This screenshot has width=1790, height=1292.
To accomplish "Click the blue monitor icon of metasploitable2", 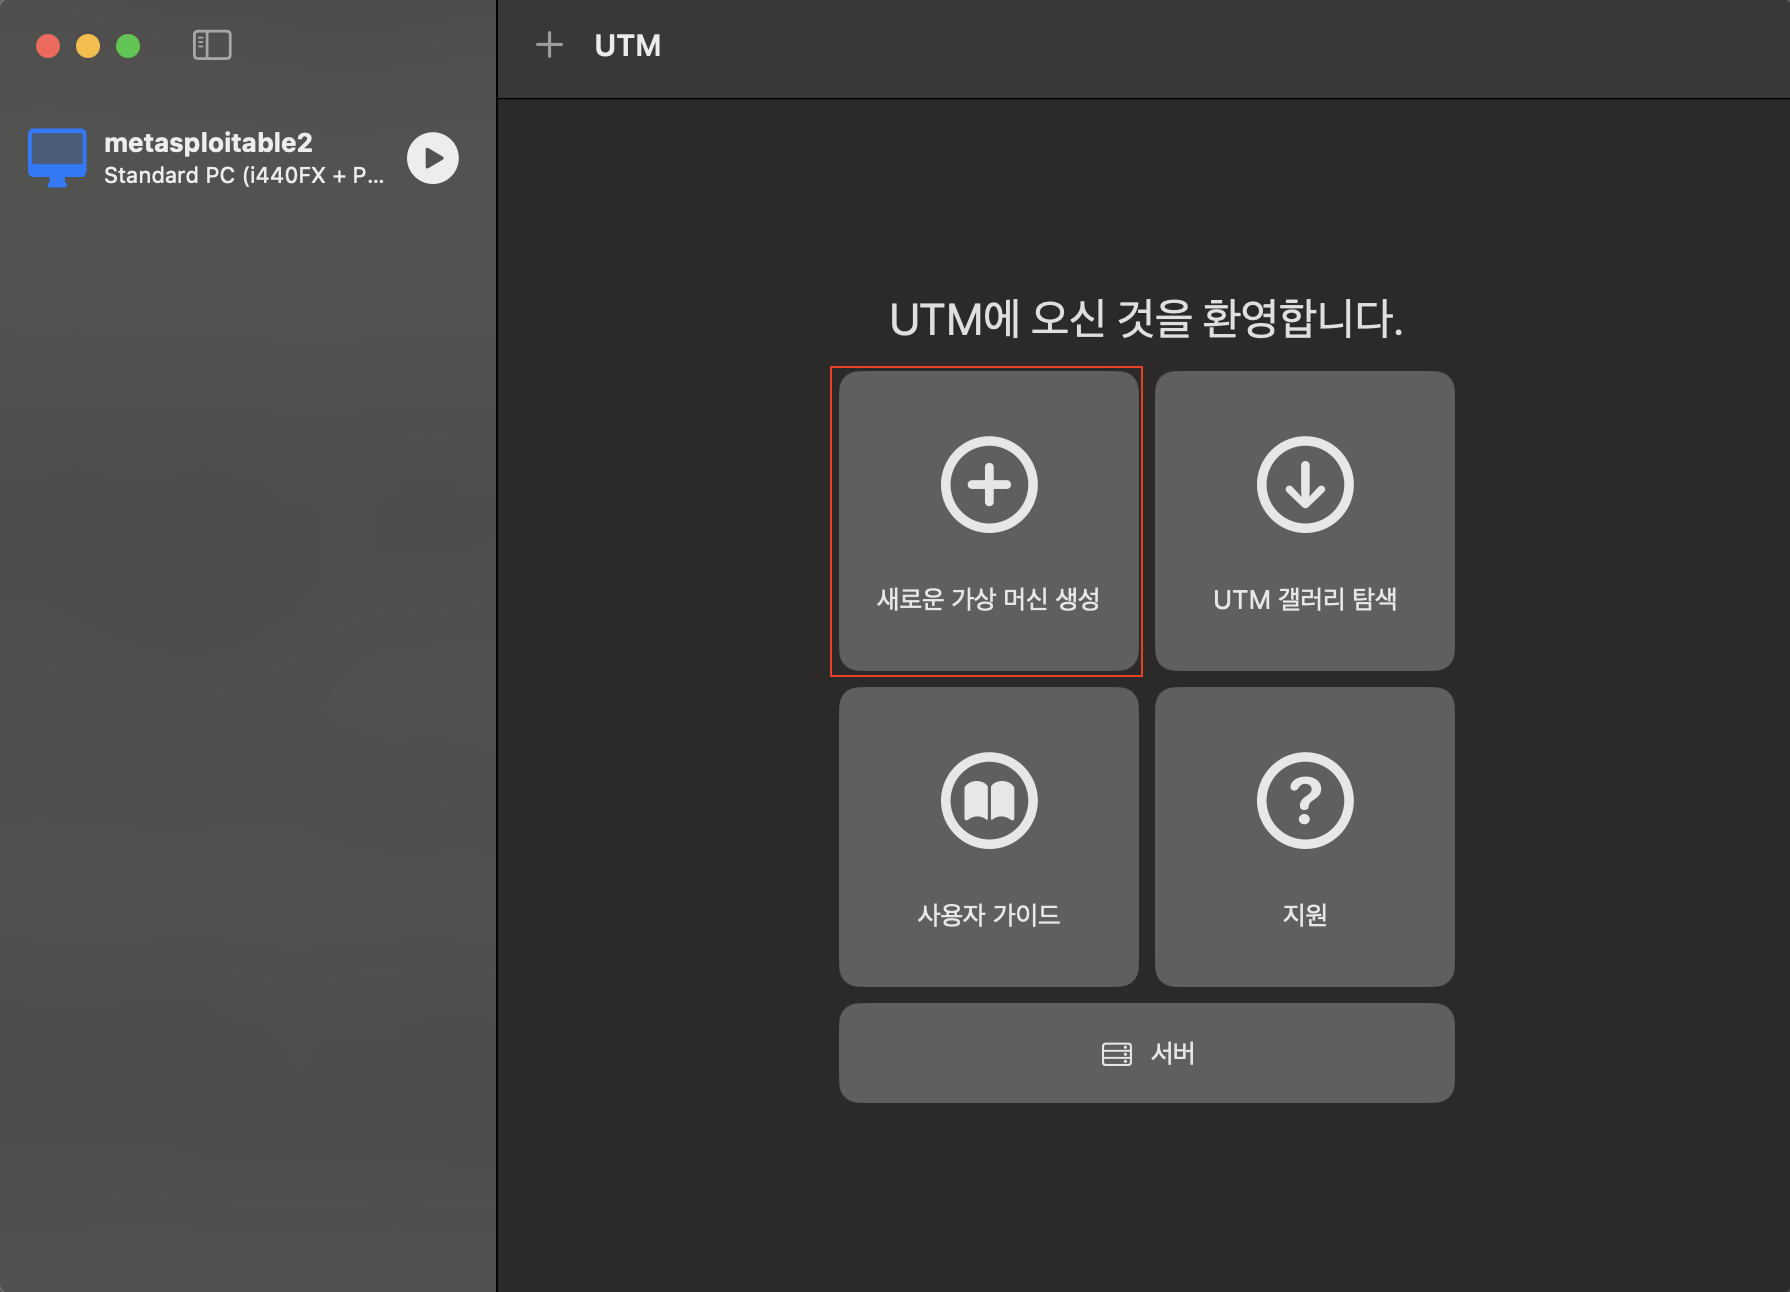I will 57,158.
